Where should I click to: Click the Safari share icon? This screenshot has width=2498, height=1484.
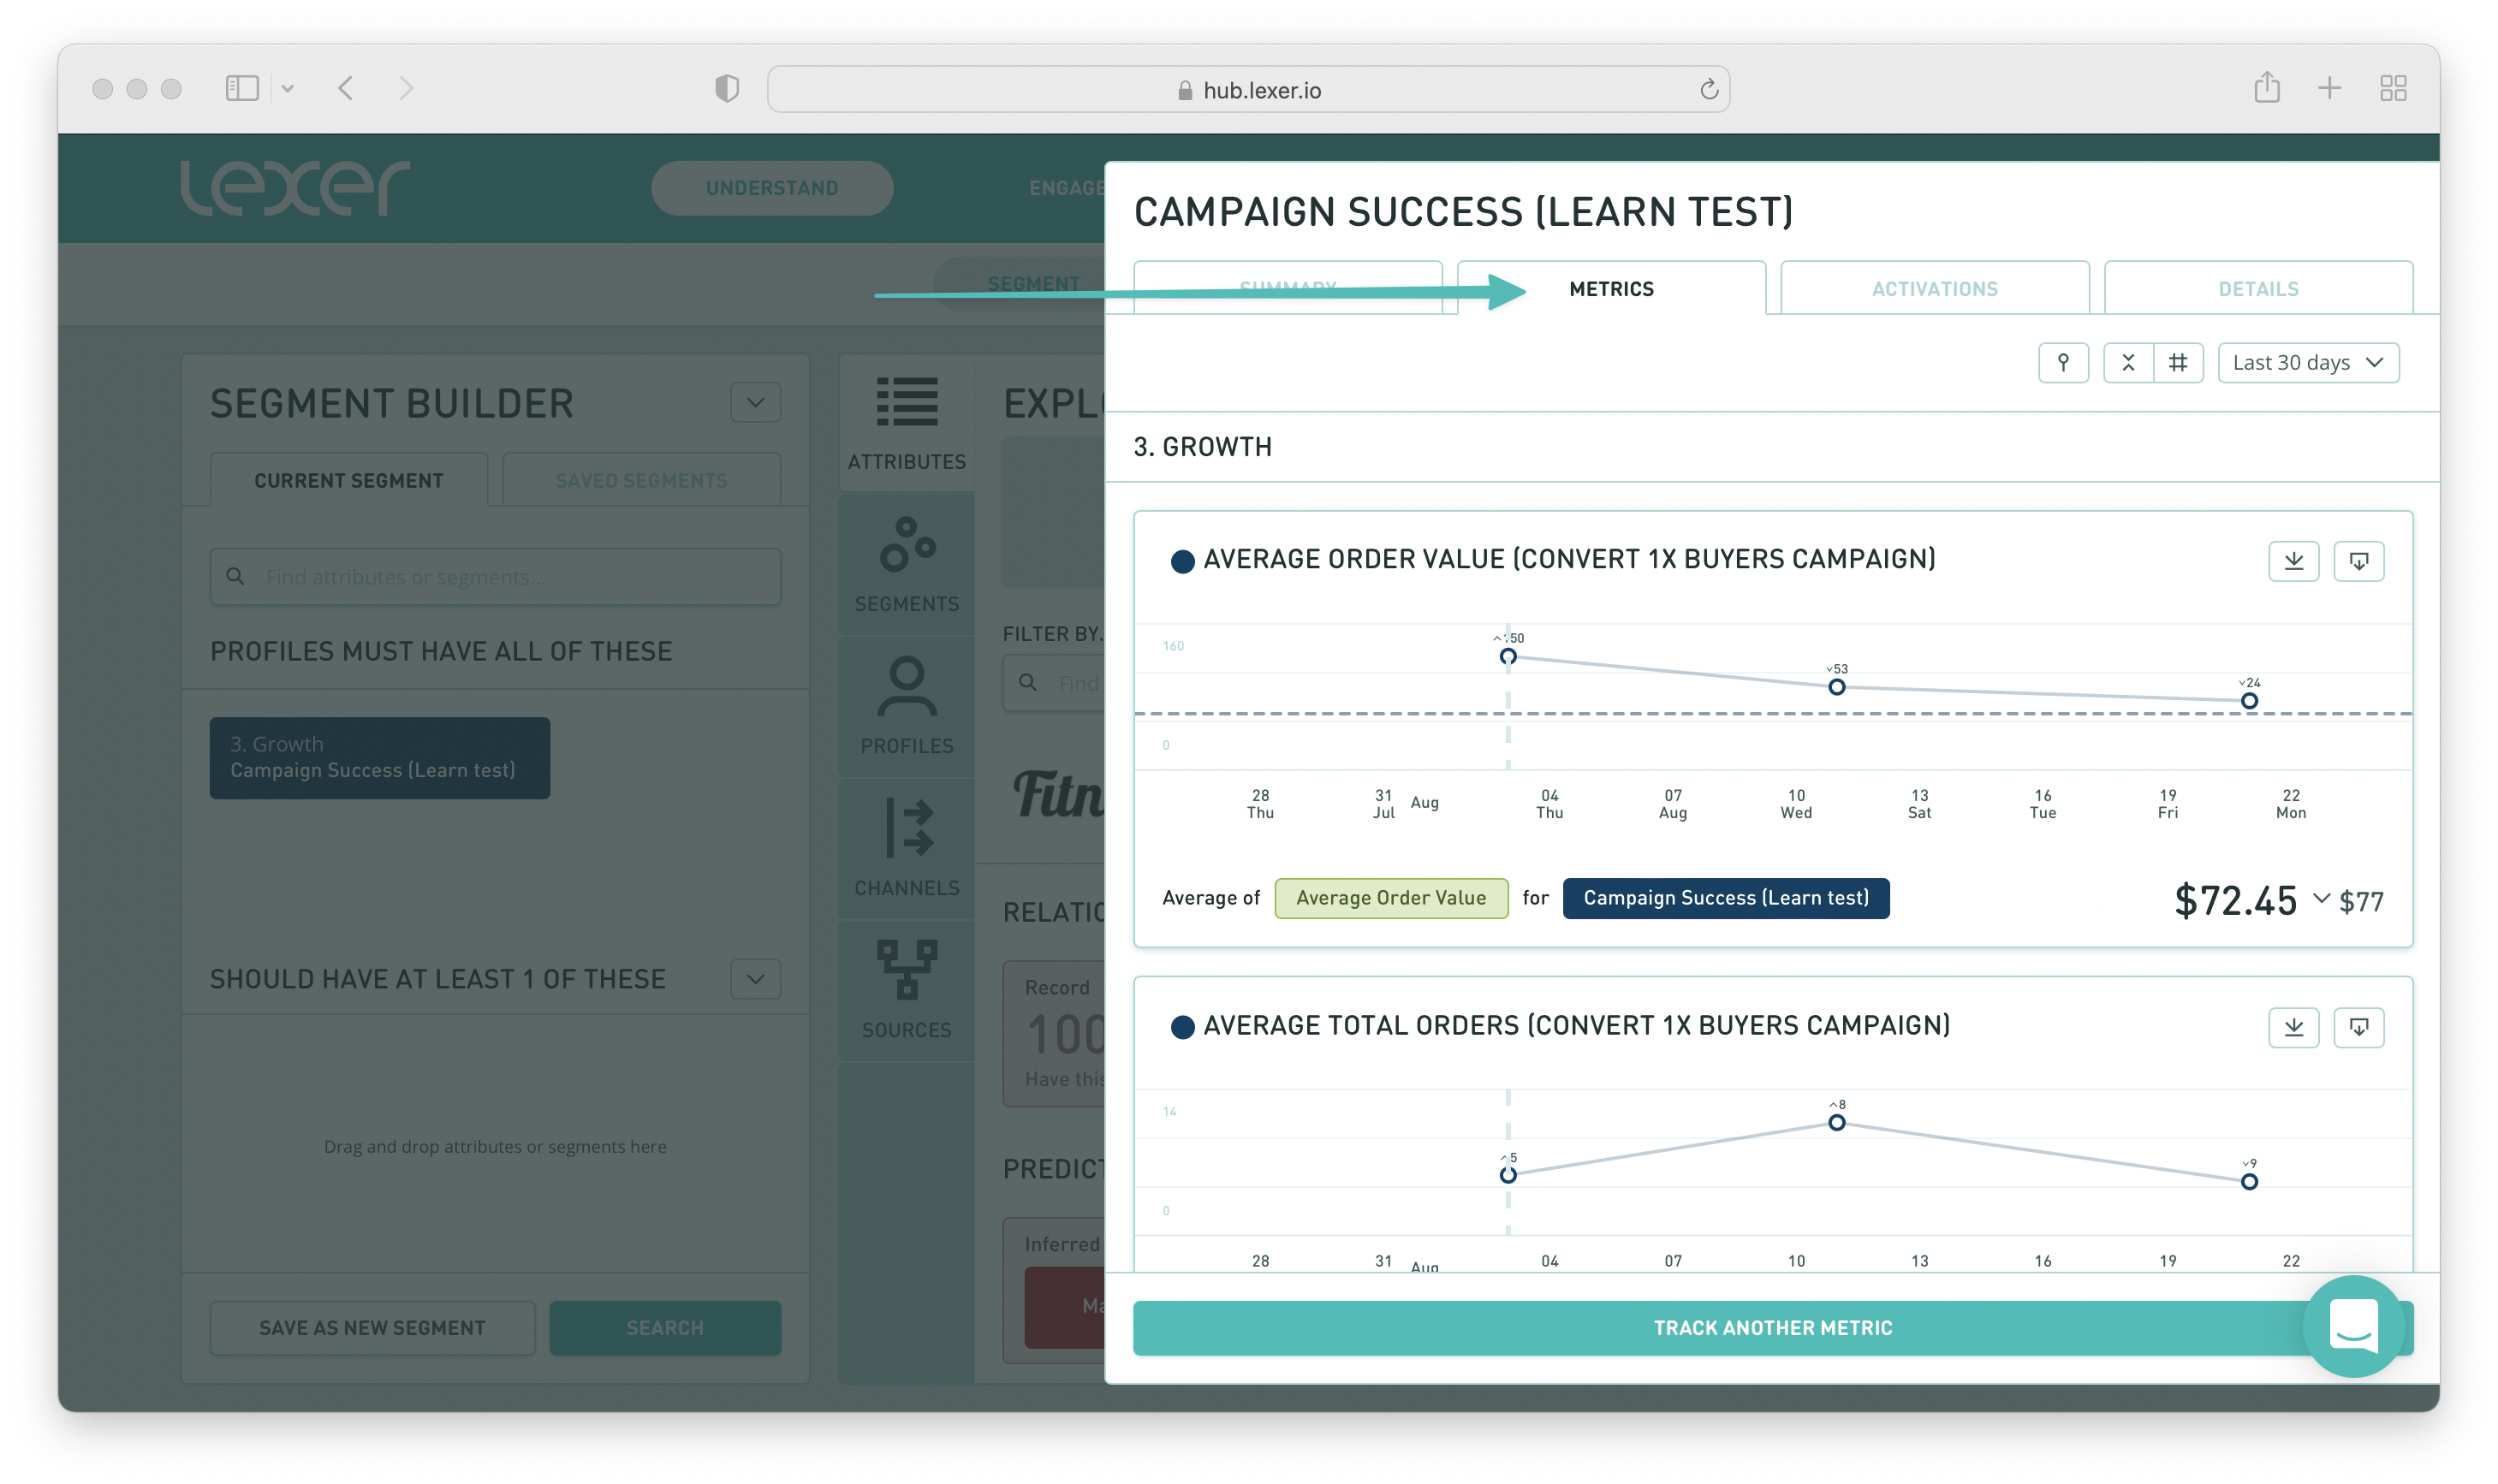(x=2266, y=88)
